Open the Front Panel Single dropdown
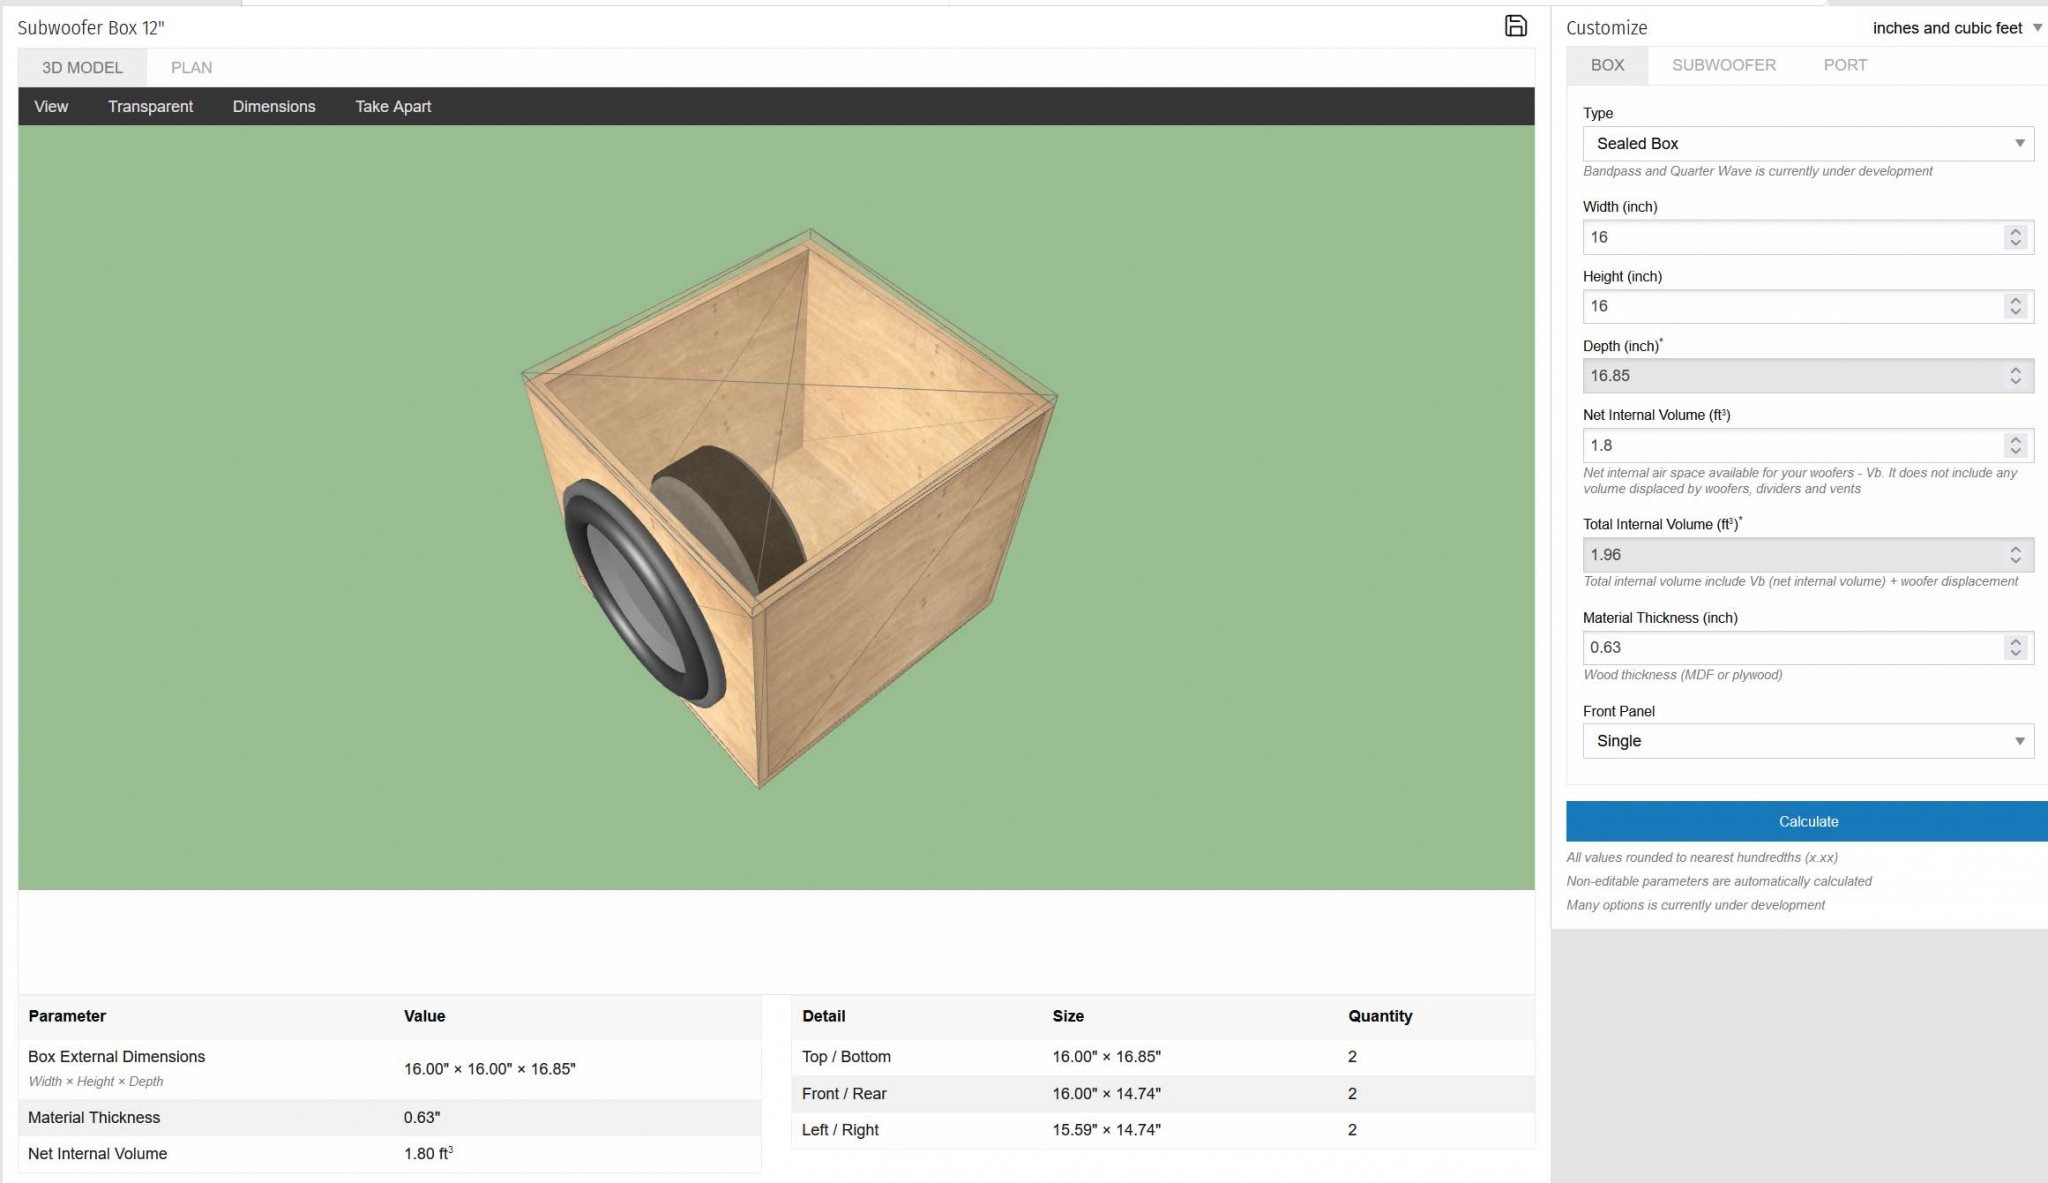The image size is (2048, 1183). point(1808,741)
